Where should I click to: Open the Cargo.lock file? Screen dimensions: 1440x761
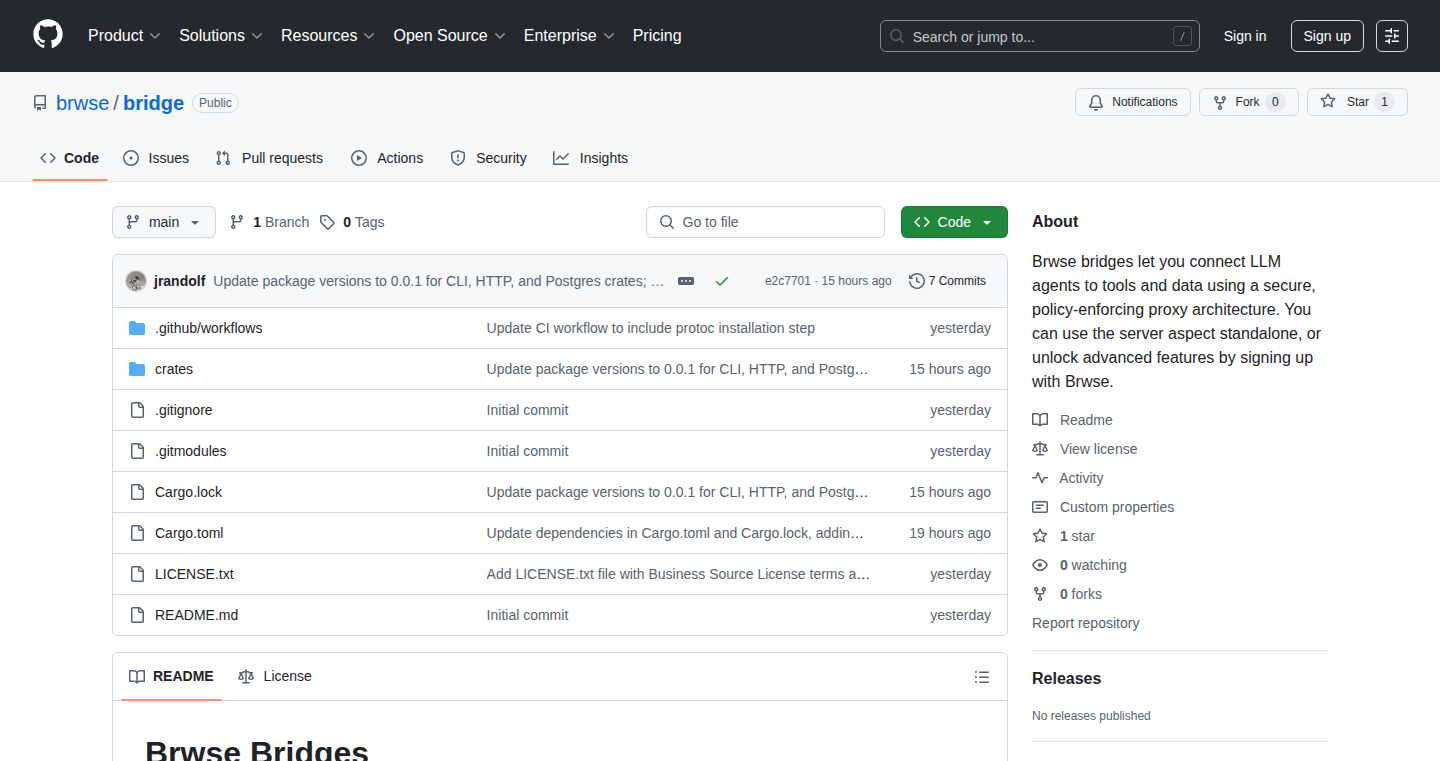[189, 492]
